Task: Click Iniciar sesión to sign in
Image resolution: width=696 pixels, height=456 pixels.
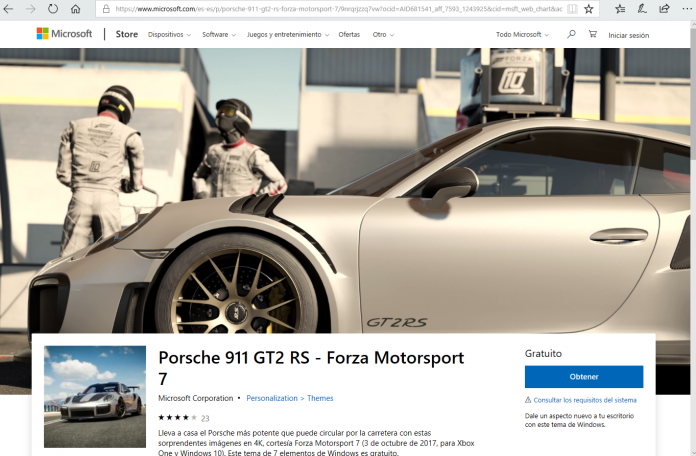Action: click(x=628, y=34)
